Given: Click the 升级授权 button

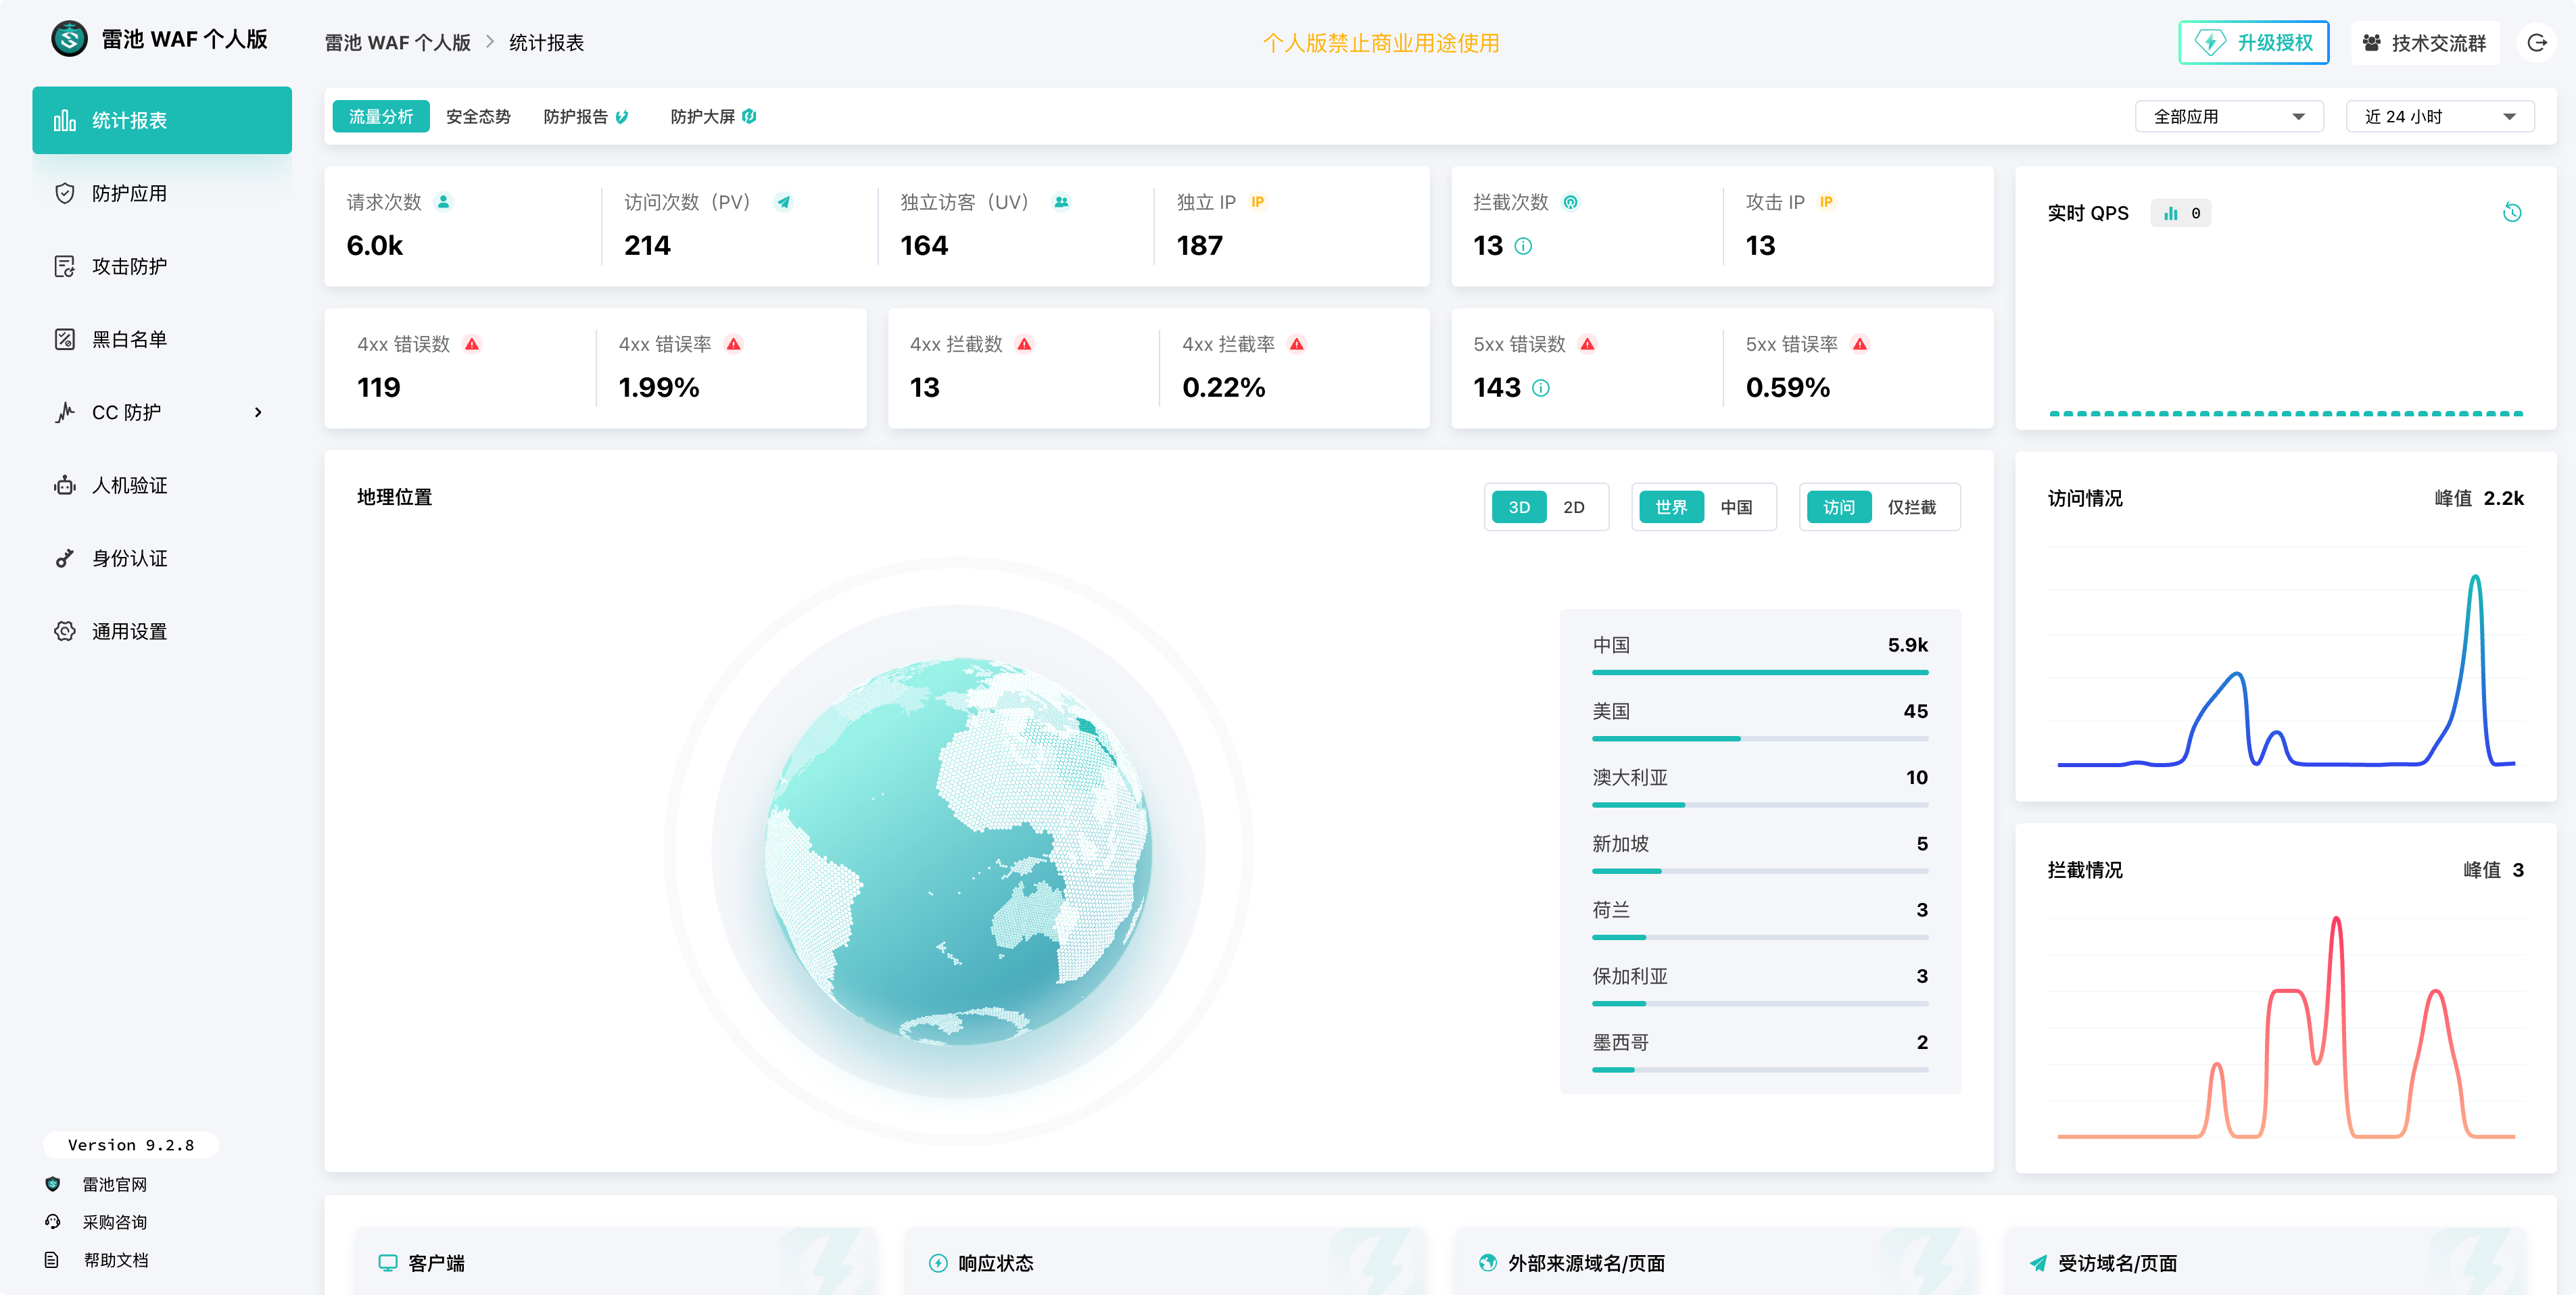Looking at the screenshot, I should [x=2253, y=43].
